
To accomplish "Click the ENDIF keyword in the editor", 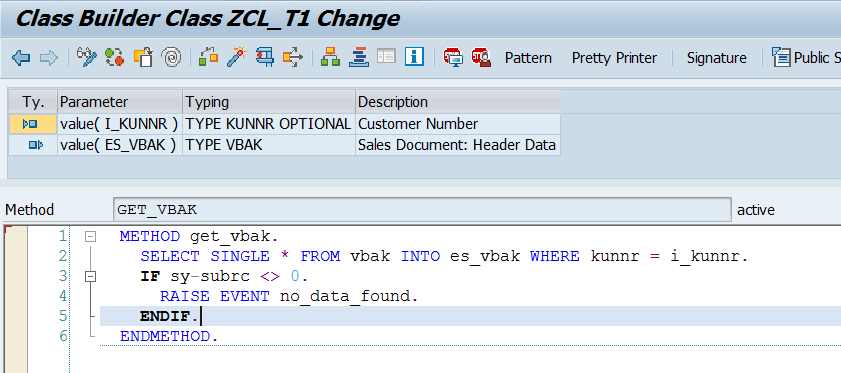I will point(165,317).
